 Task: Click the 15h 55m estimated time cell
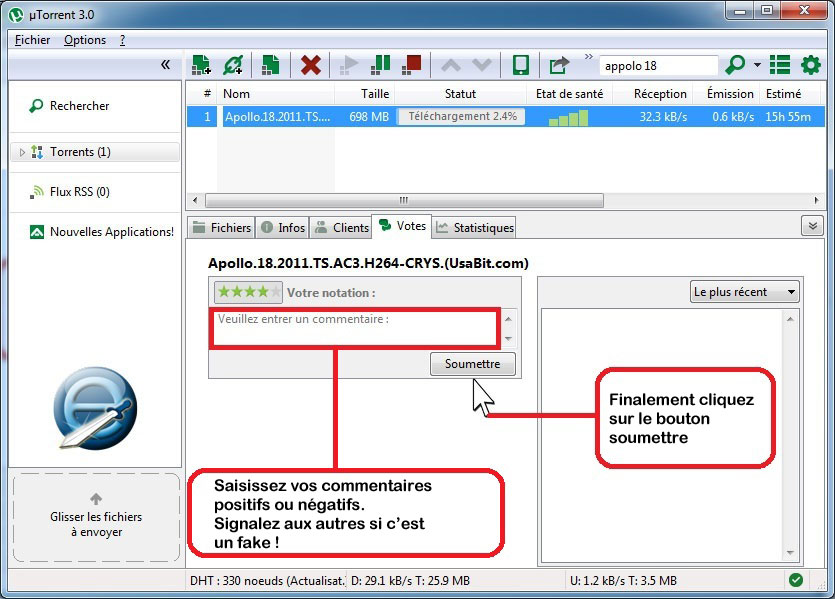click(788, 117)
